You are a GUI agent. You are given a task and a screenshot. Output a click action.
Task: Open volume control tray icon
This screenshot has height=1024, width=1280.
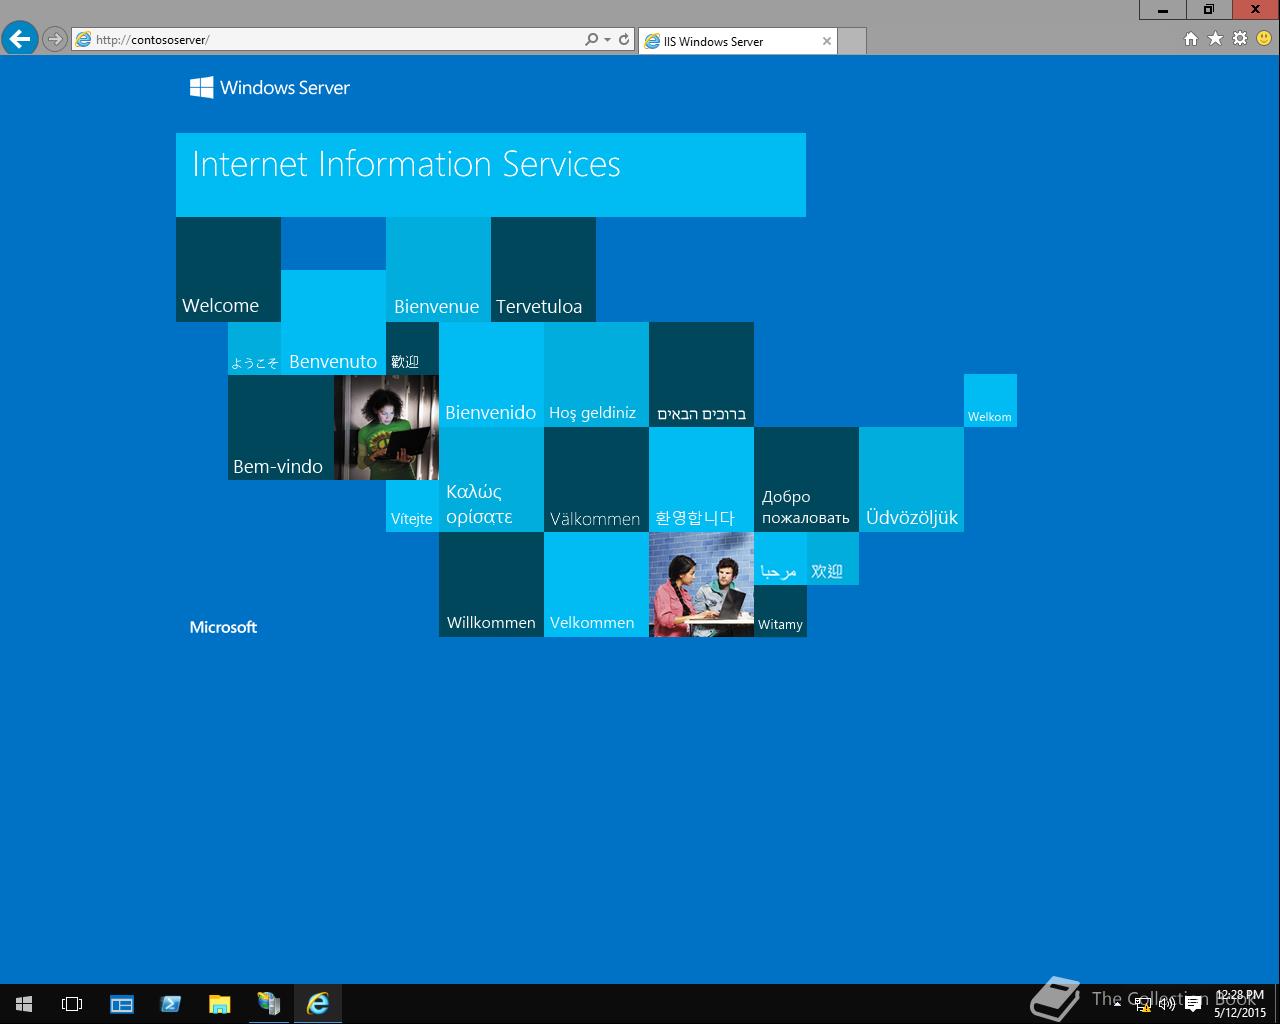pos(1167,1004)
